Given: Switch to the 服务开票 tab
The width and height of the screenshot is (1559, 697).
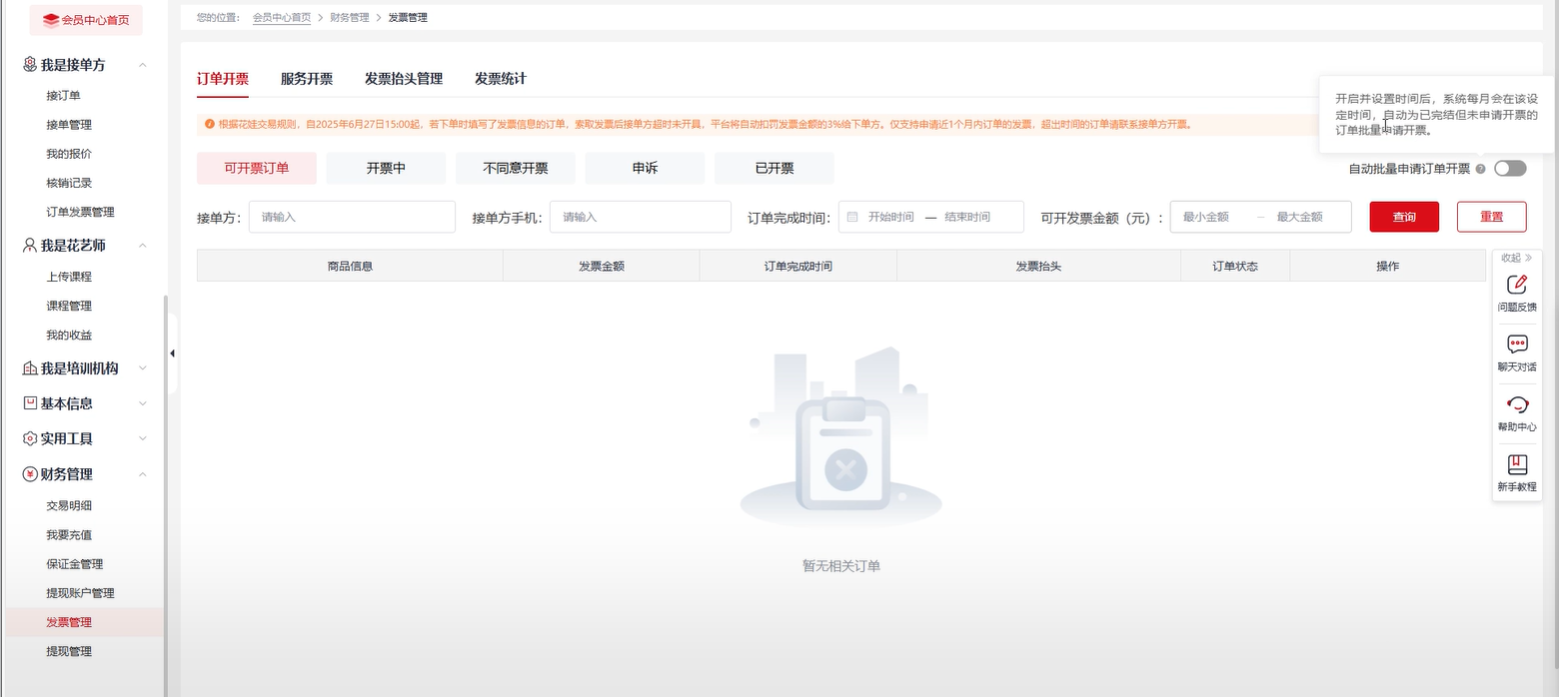Looking at the screenshot, I should click(306, 79).
